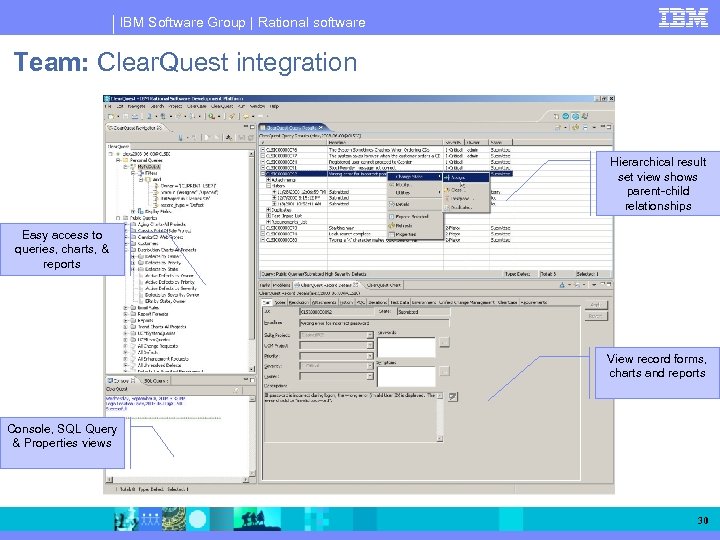
Task: Click the Description editor icon
Action: (453, 397)
